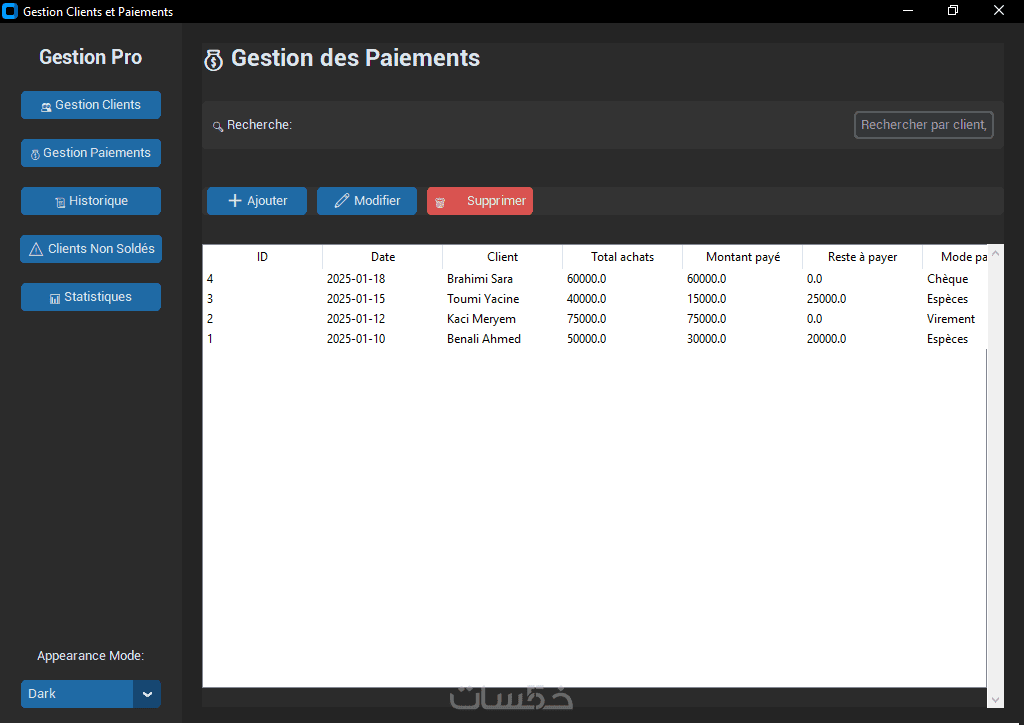Click the warning triangle icon in sidebar
Screen dimensions: 1024x725
37,250
